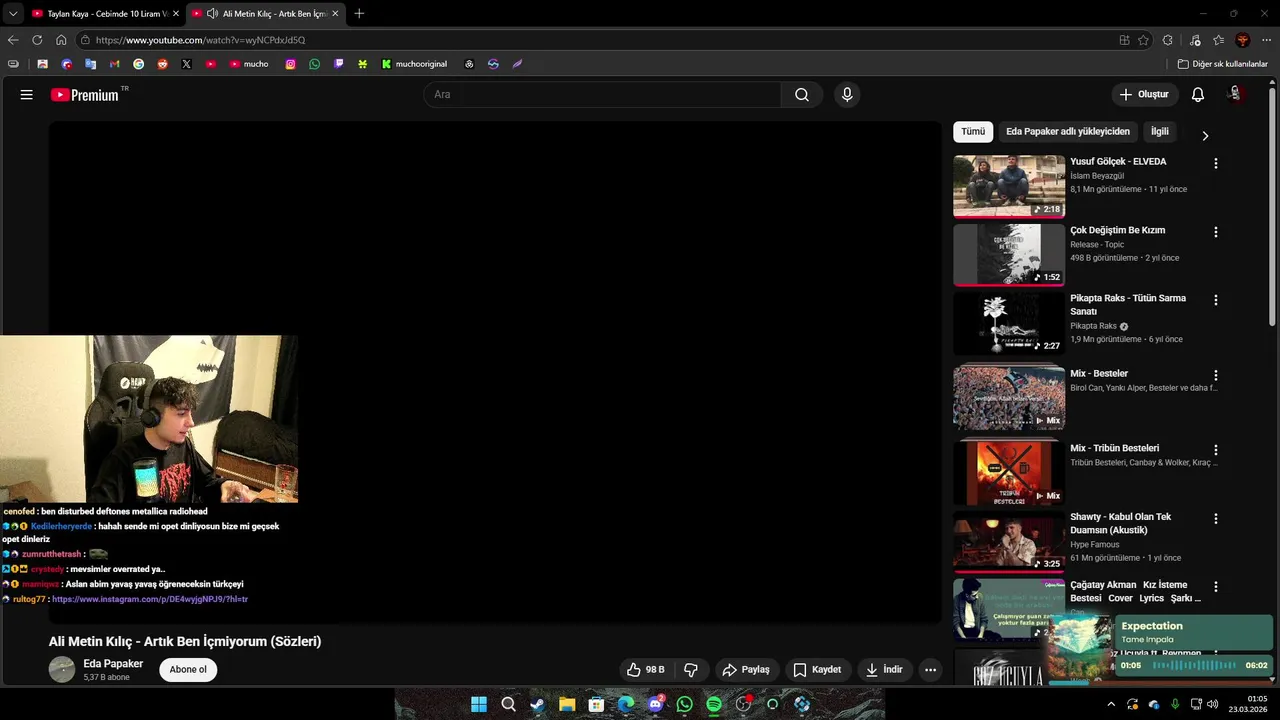Image resolution: width=1280 pixels, height=720 pixels.
Task: Expand the browser tab search dropdown
Action: (x=13, y=14)
